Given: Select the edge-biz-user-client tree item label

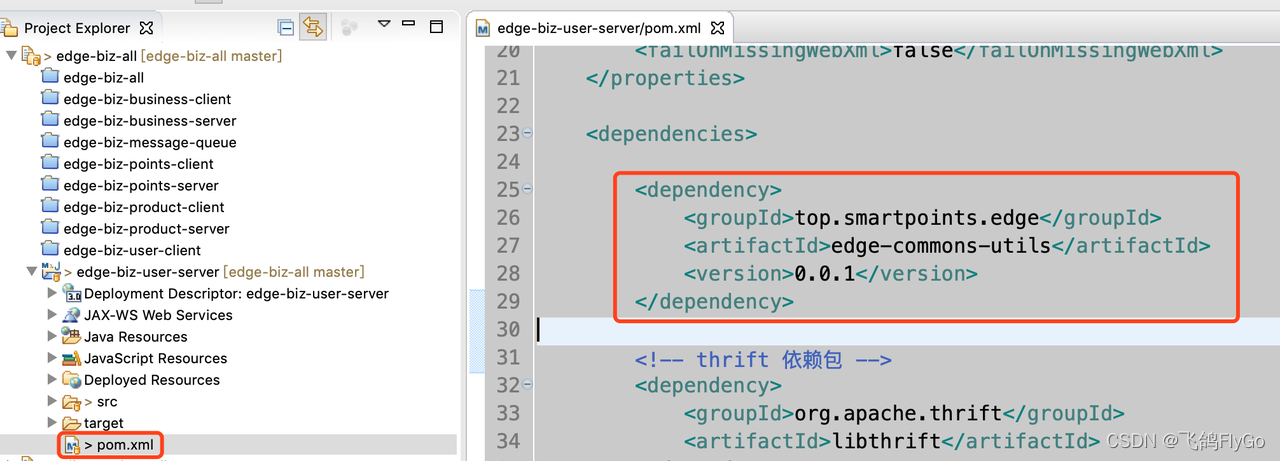Looking at the screenshot, I should pyautogui.click(x=132, y=250).
